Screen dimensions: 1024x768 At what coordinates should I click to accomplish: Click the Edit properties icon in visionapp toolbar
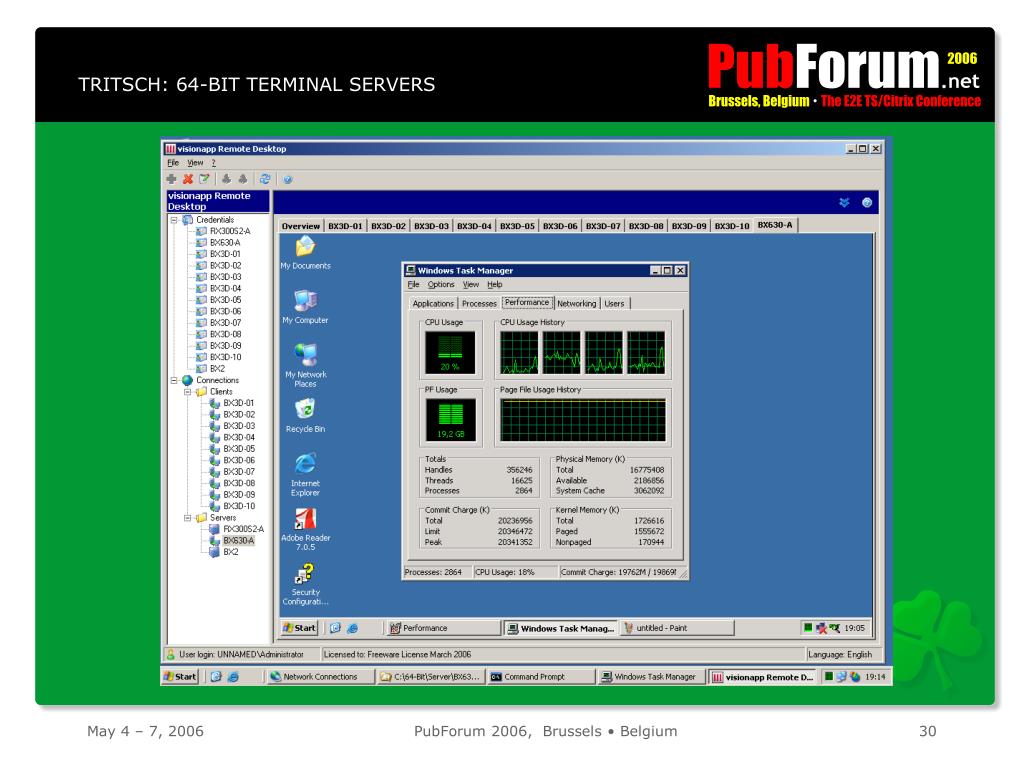point(204,179)
